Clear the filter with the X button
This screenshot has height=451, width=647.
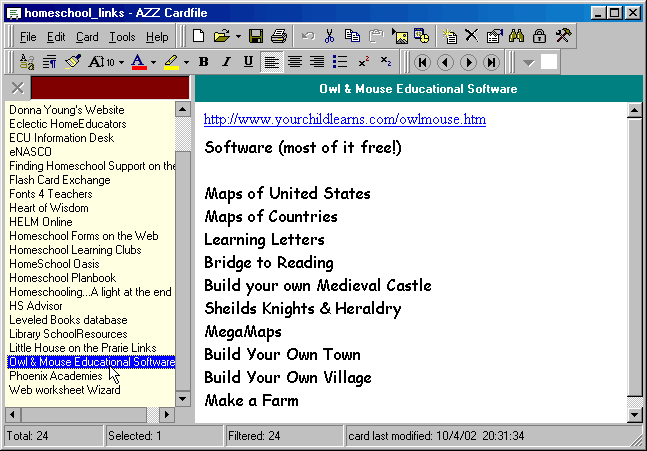click(x=18, y=87)
